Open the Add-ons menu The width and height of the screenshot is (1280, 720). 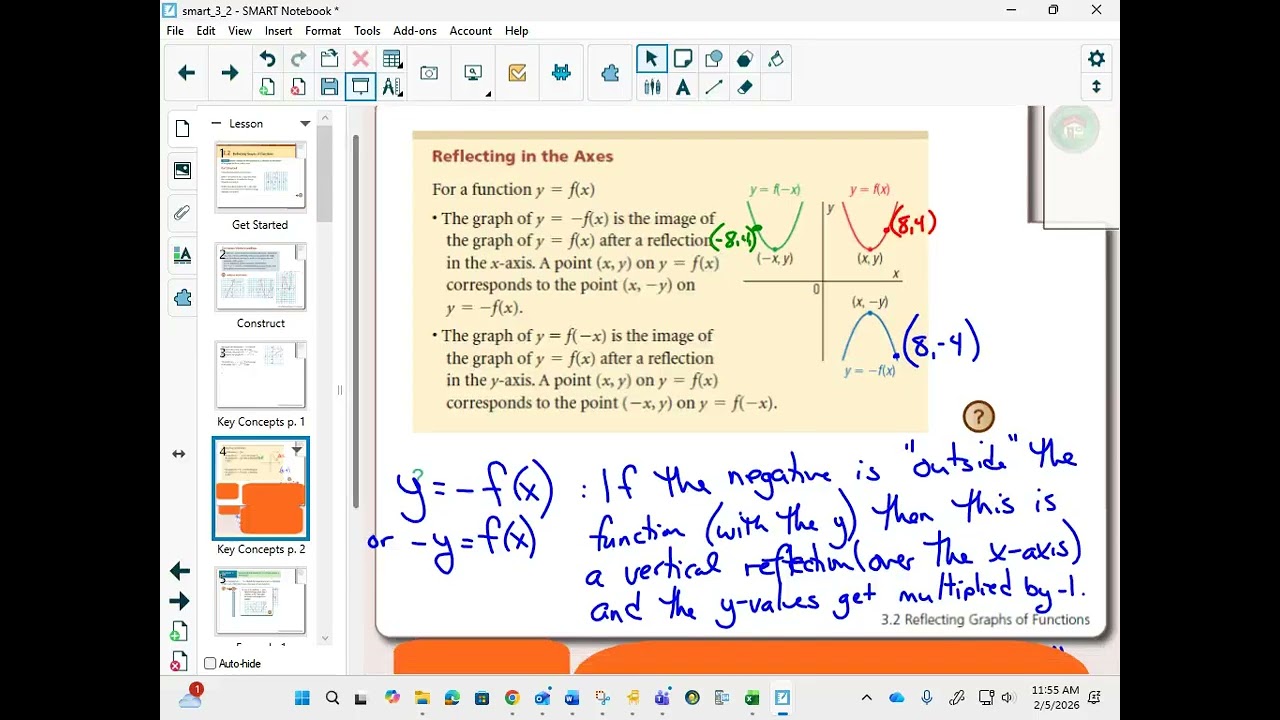415,31
